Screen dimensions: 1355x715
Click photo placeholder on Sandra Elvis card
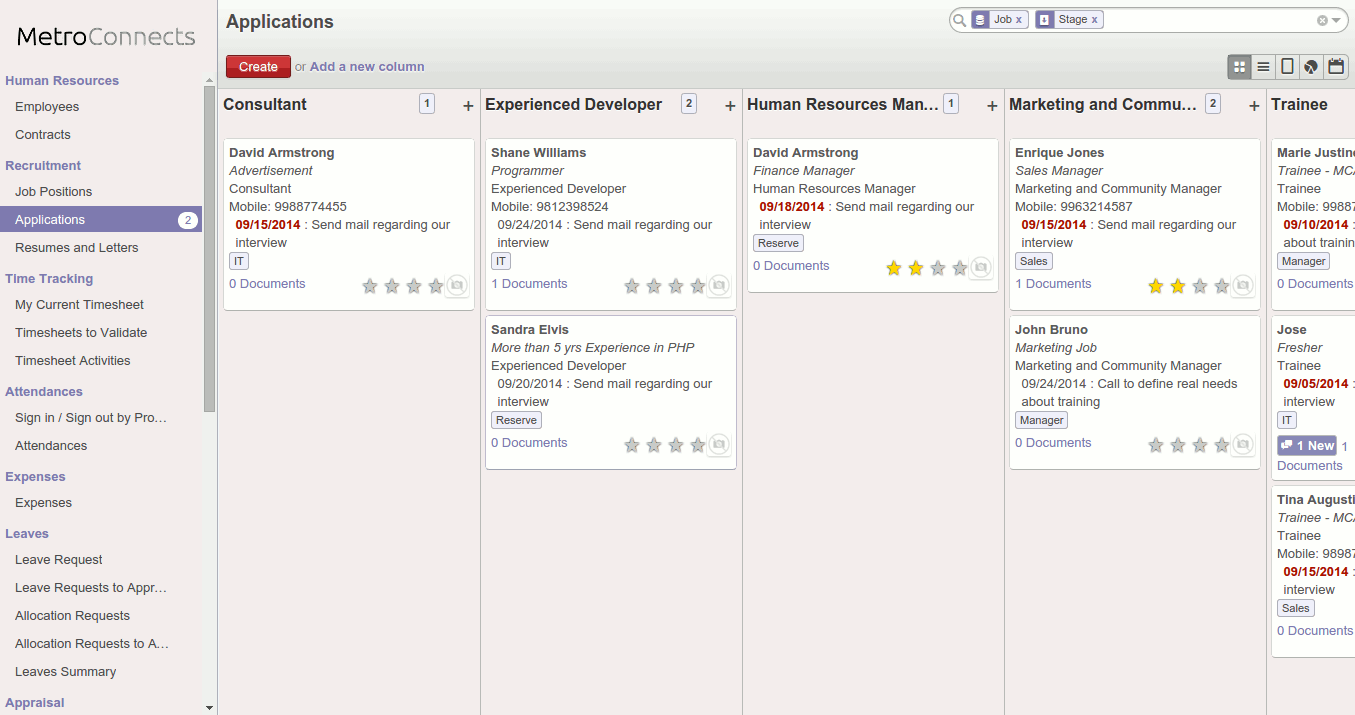[x=718, y=445]
